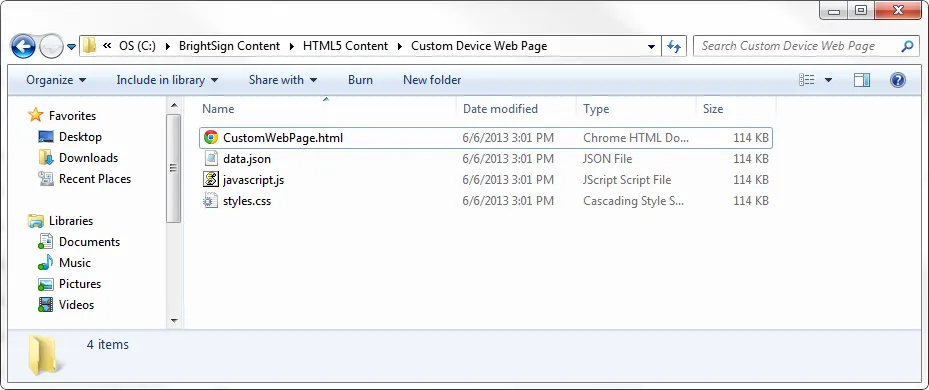Select Custom Device Web Page breadcrumb
This screenshot has height=390, width=929.
tap(479, 46)
